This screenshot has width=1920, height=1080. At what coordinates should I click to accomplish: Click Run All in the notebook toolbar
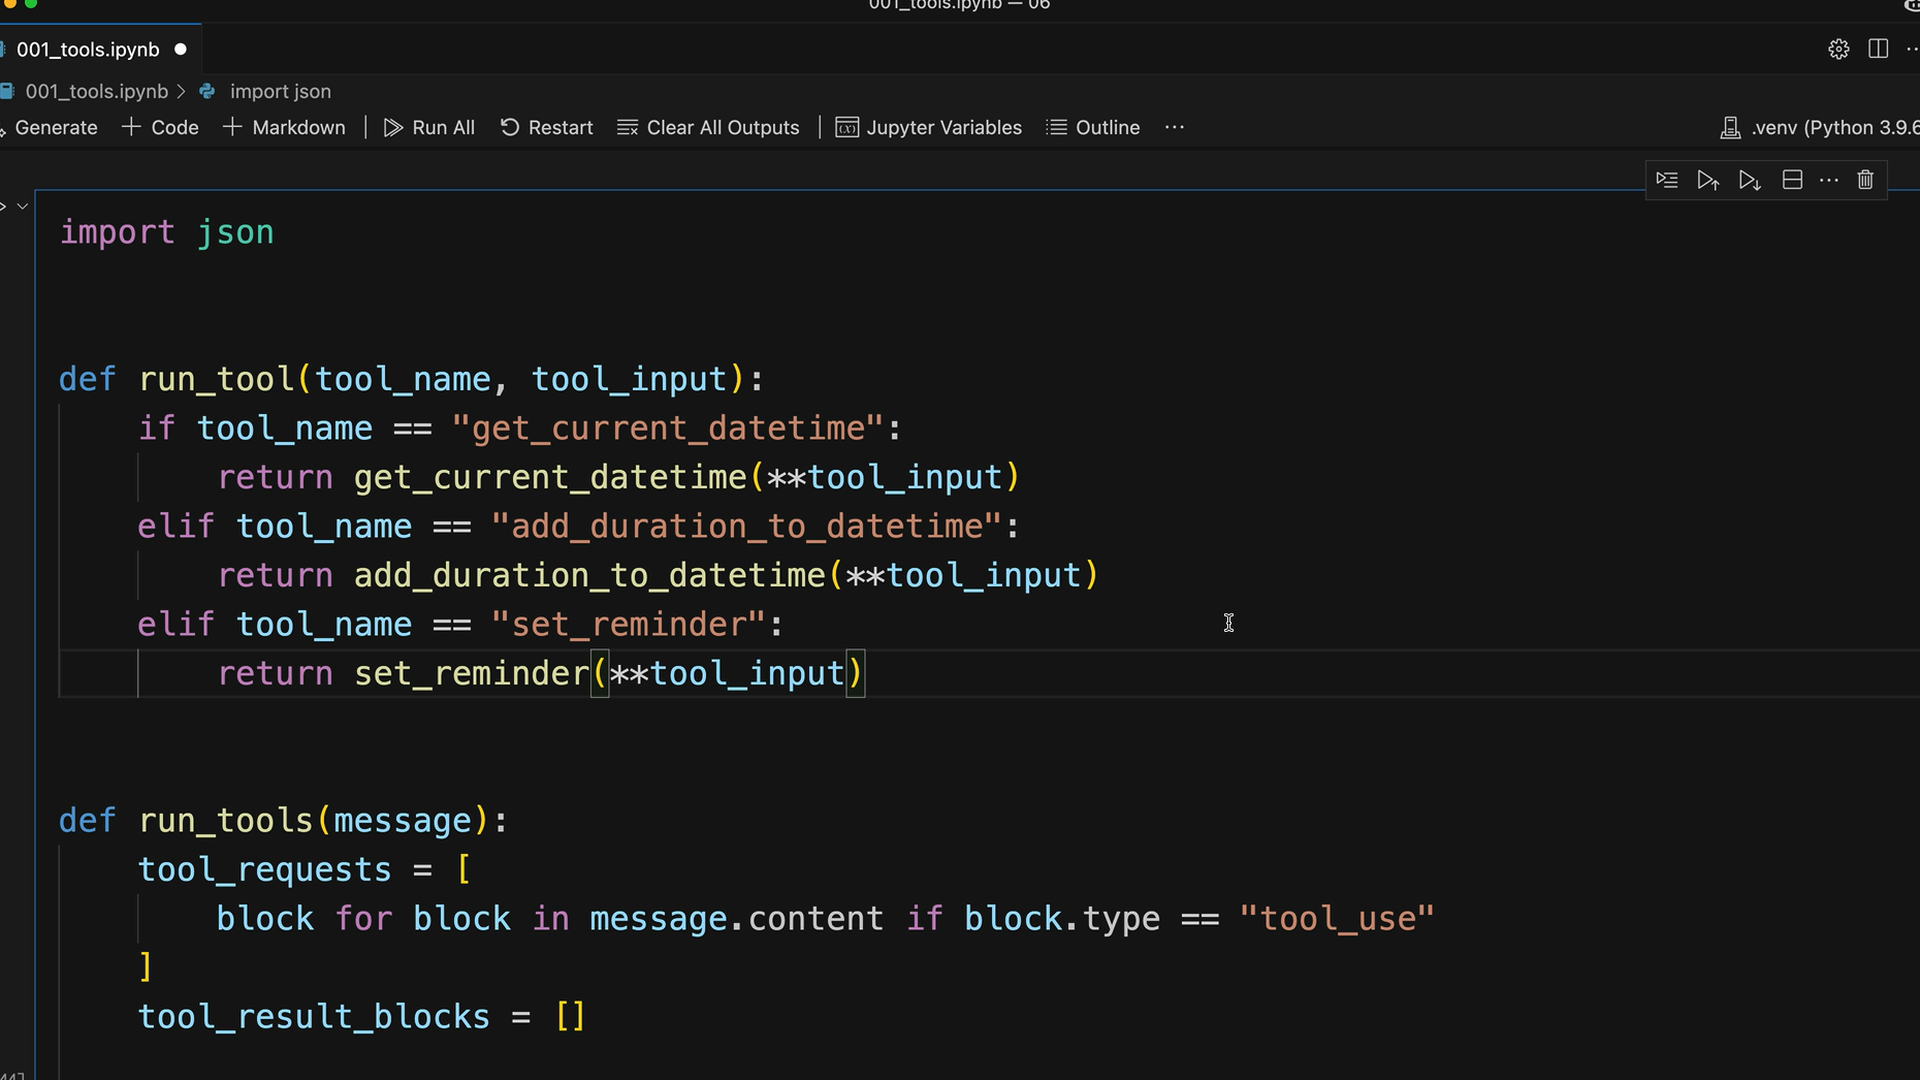tap(429, 127)
